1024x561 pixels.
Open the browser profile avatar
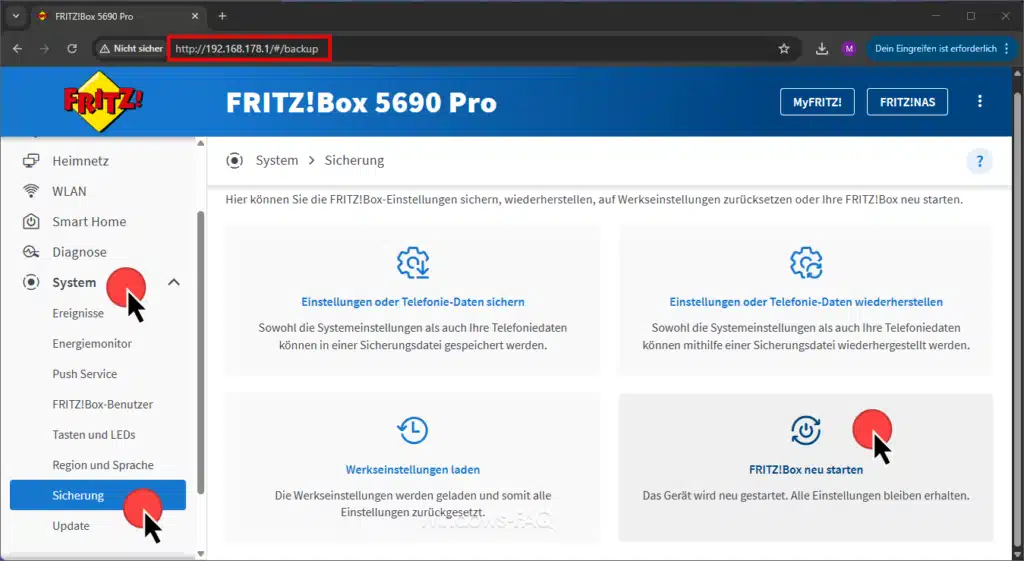tap(848, 48)
